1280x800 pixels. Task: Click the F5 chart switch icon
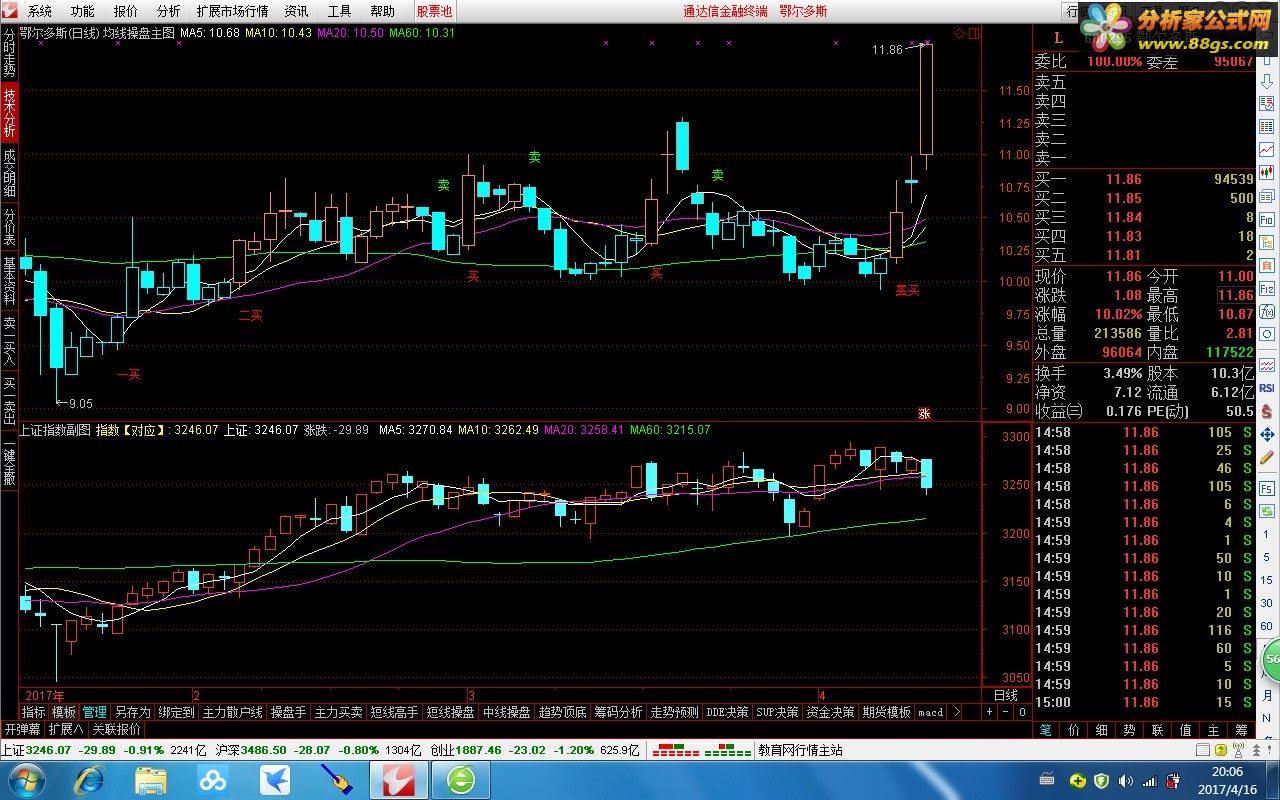tap(1267, 489)
